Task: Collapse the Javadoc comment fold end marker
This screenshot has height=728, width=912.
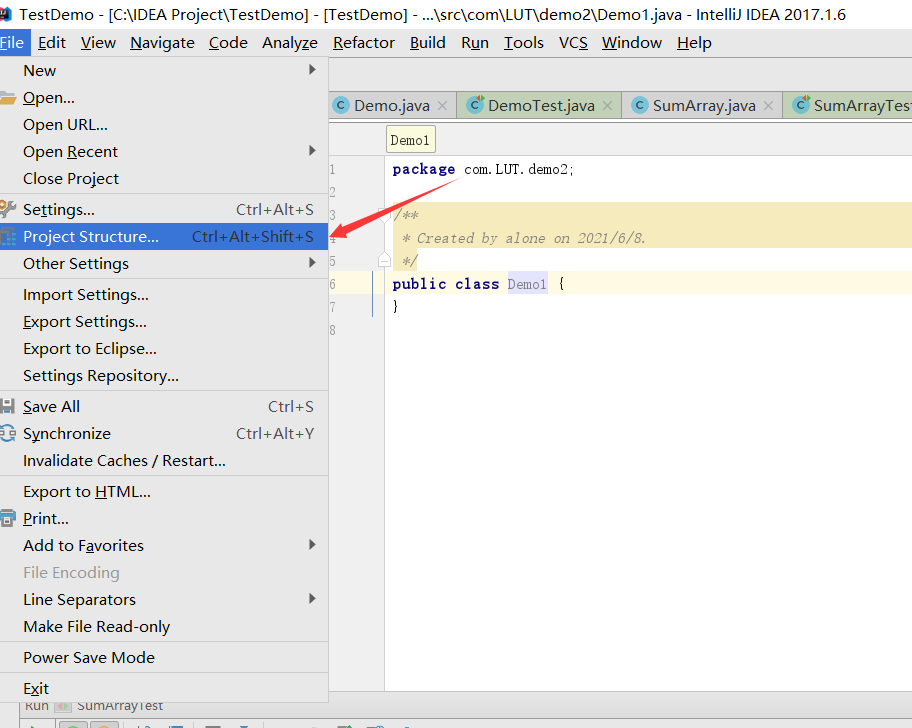Action: coord(384,260)
